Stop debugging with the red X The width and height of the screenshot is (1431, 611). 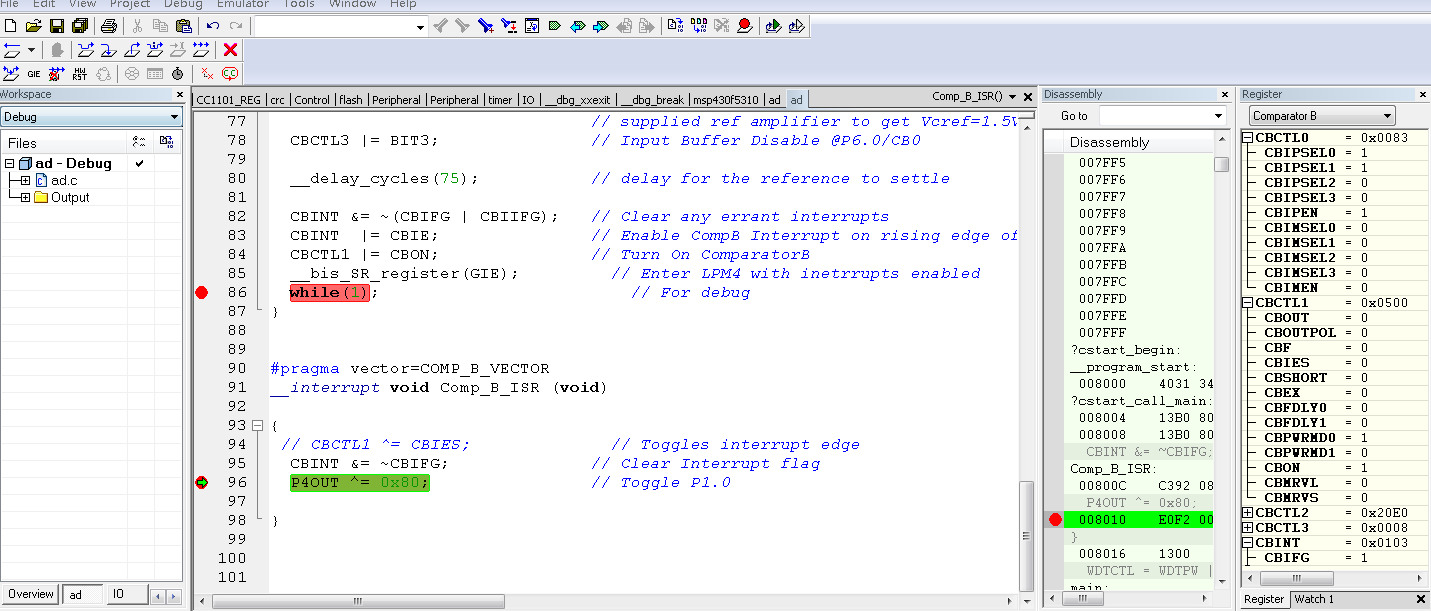coord(231,49)
